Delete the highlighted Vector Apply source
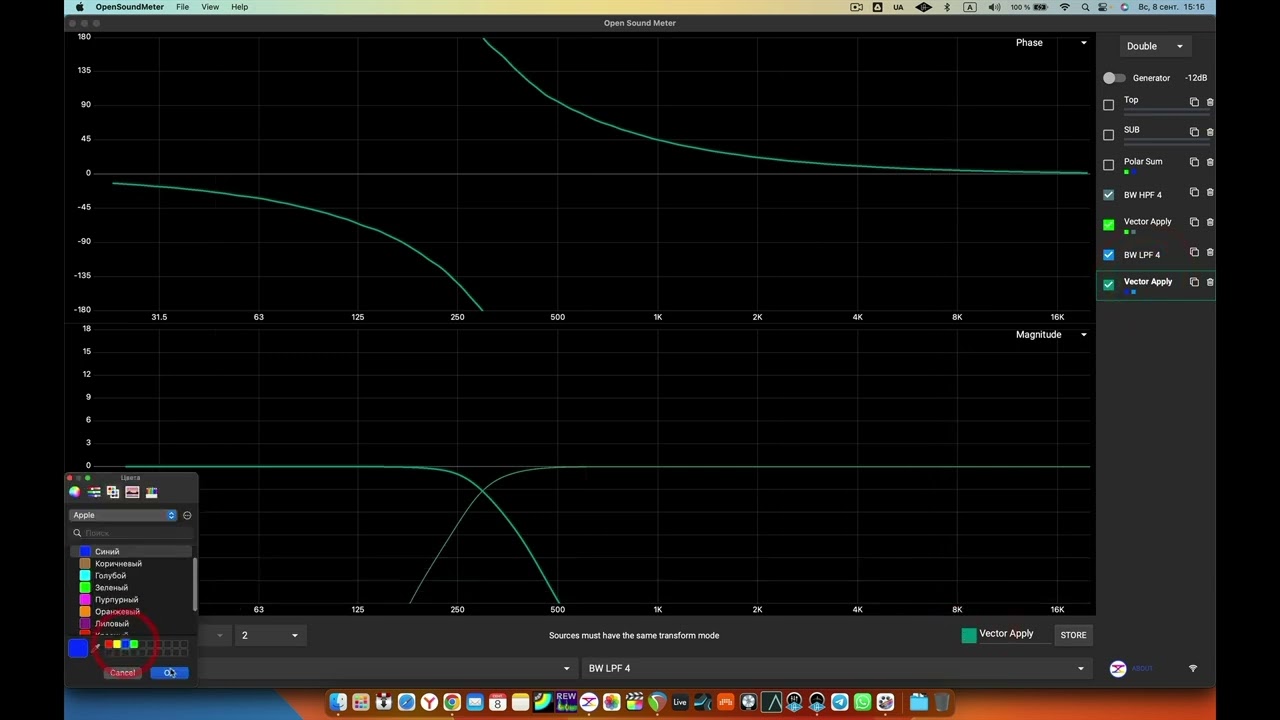This screenshot has width=1280, height=720. click(x=1210, y=282)
